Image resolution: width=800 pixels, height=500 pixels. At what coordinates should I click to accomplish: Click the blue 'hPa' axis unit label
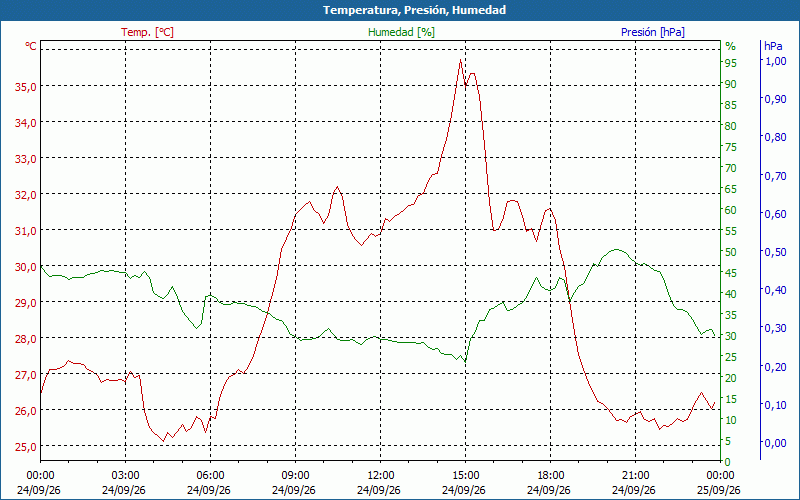pyautogui.click(x=773, y=46)
